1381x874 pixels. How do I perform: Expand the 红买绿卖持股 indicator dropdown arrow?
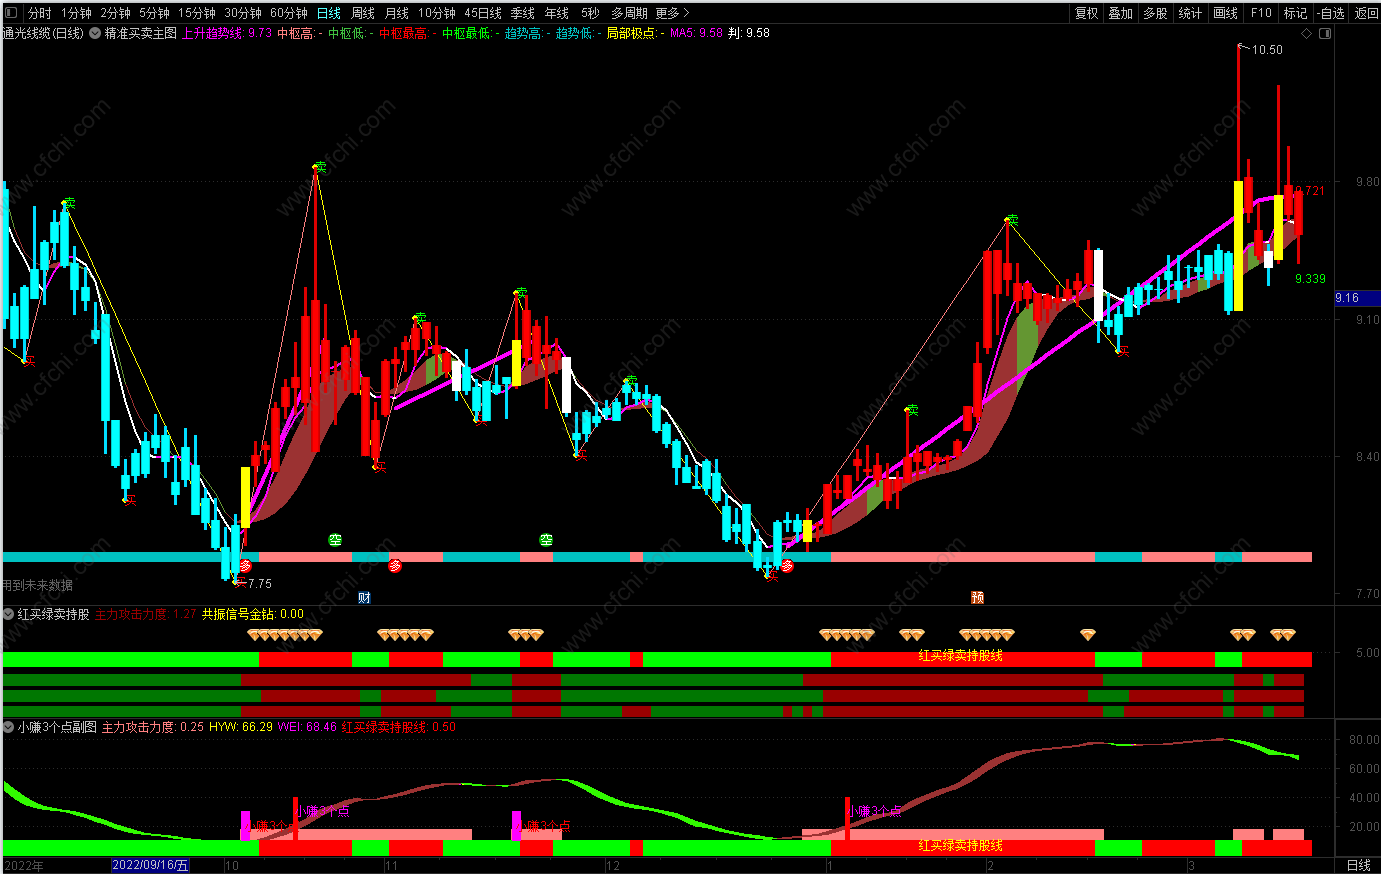(x=9, y=614)
